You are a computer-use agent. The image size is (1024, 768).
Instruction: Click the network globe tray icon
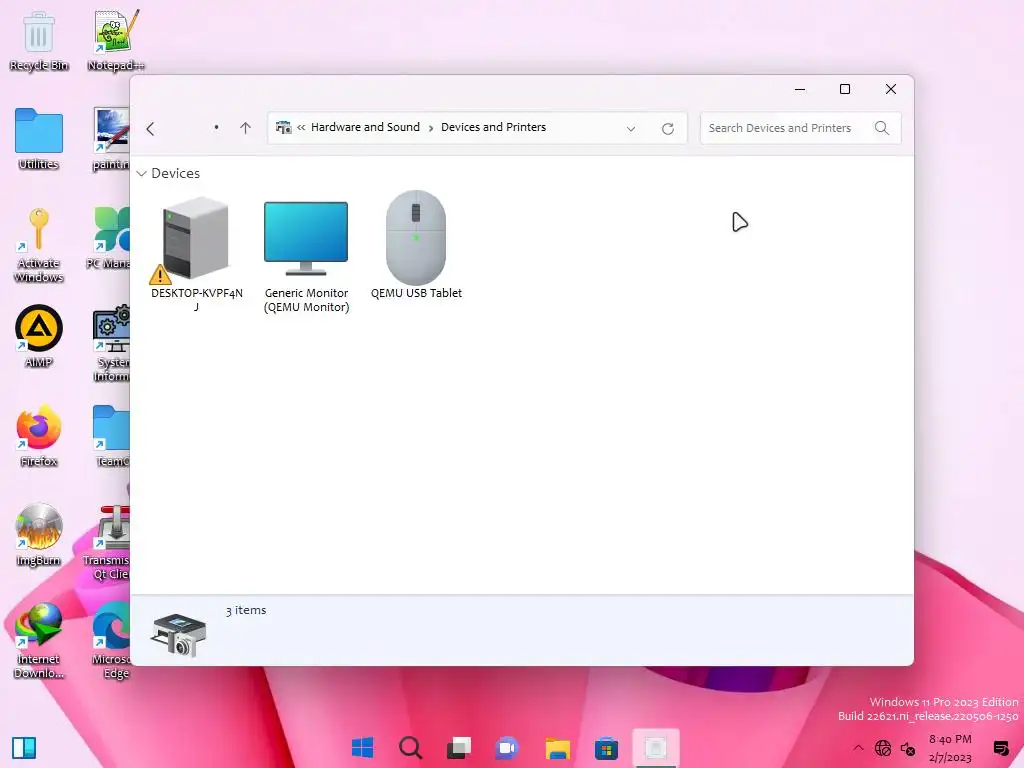pyautogui.click(x=883, y=748)
